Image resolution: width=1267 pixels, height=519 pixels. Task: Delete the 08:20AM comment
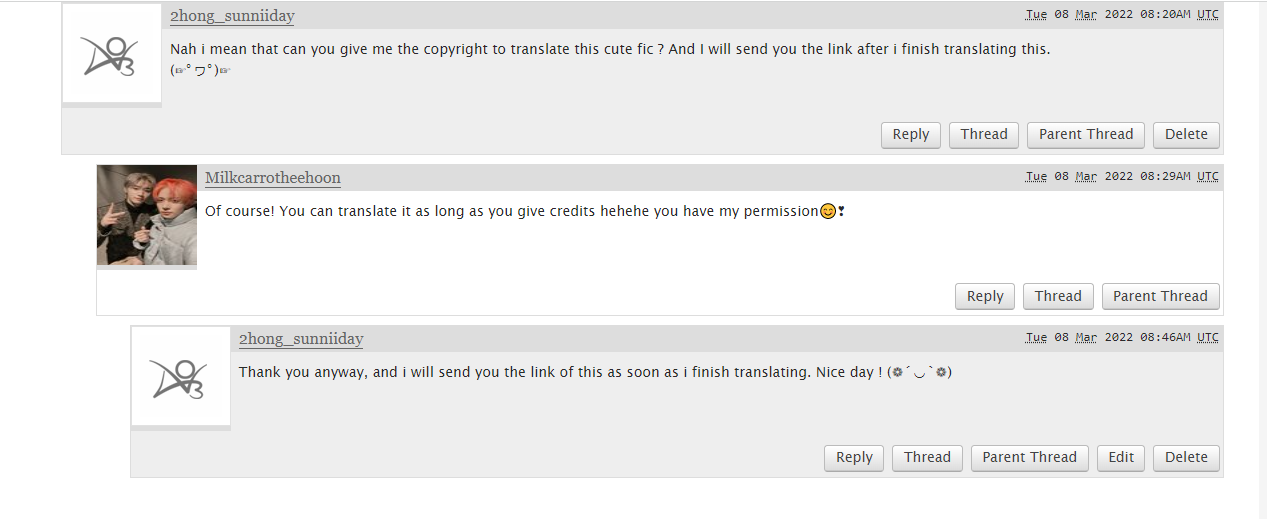(1187, 135)
